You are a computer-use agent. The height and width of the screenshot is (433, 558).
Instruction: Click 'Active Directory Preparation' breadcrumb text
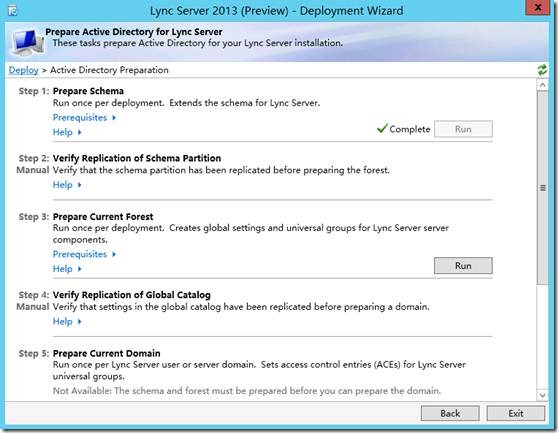(x=109, y=70)
